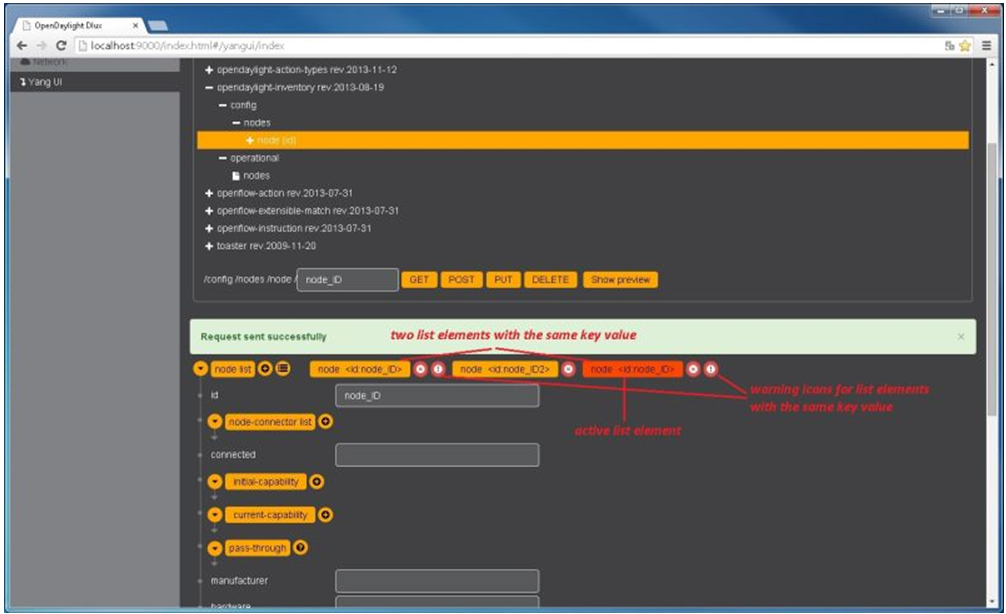Close the OpenDaylight Dlux tab

[135, 26]
